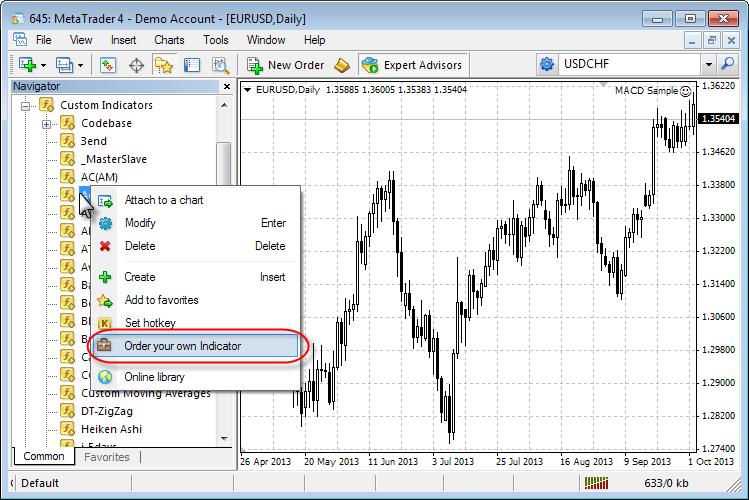Open the application icon in title bar
The image size is (749, 500).
(x=17, y=19)
